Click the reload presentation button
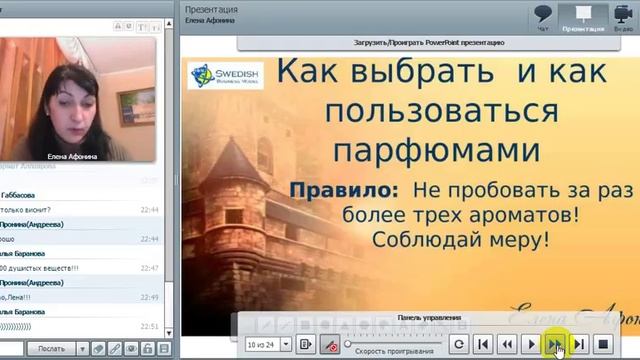The image size is (640, 360). tap(459, 344)
